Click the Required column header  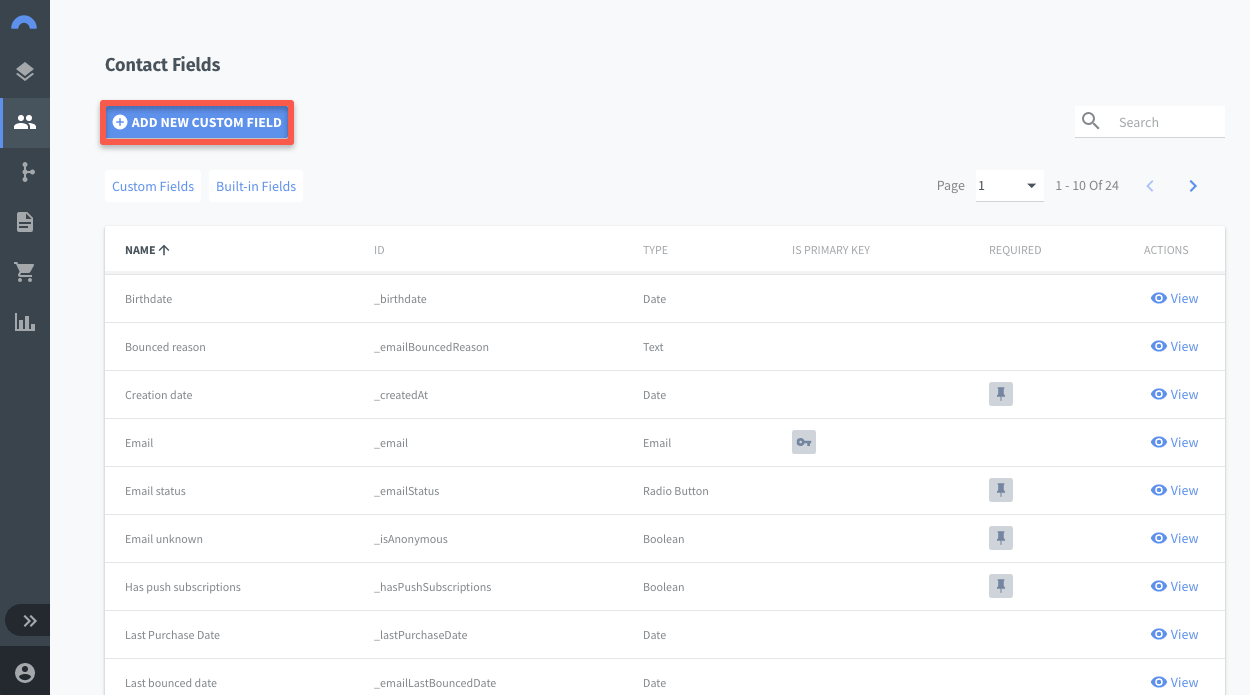[x=1015, y=250]
